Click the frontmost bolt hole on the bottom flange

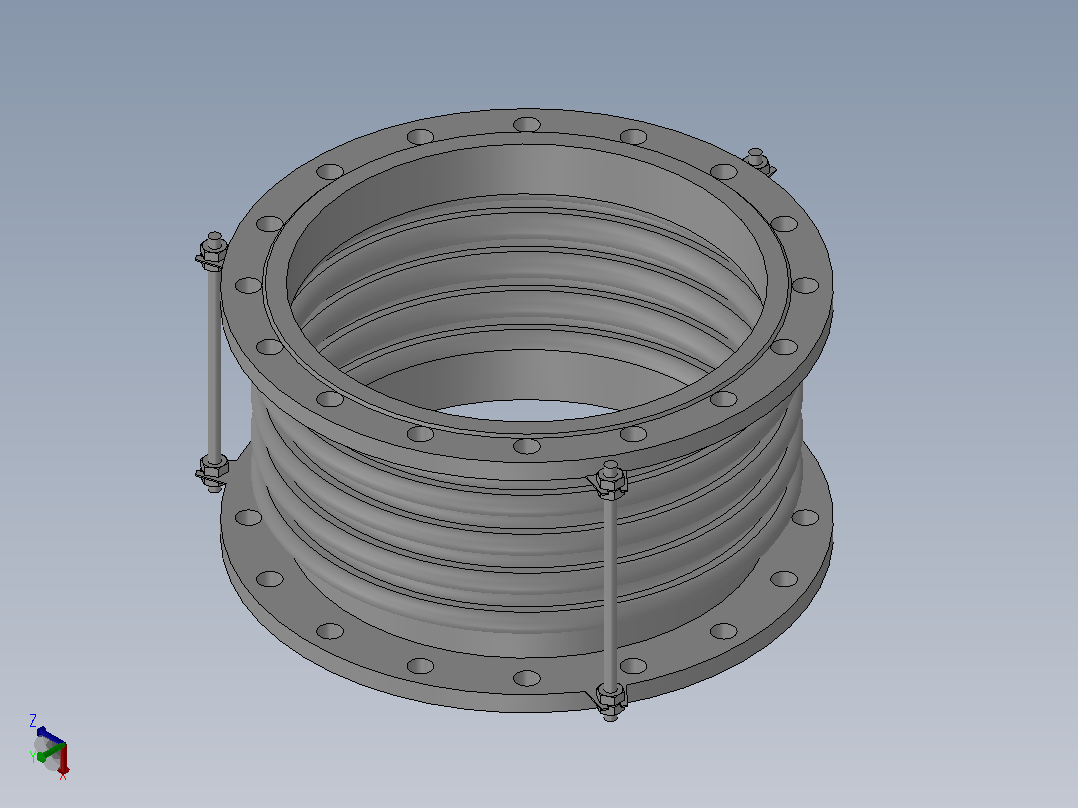click(x=527, y=679)
